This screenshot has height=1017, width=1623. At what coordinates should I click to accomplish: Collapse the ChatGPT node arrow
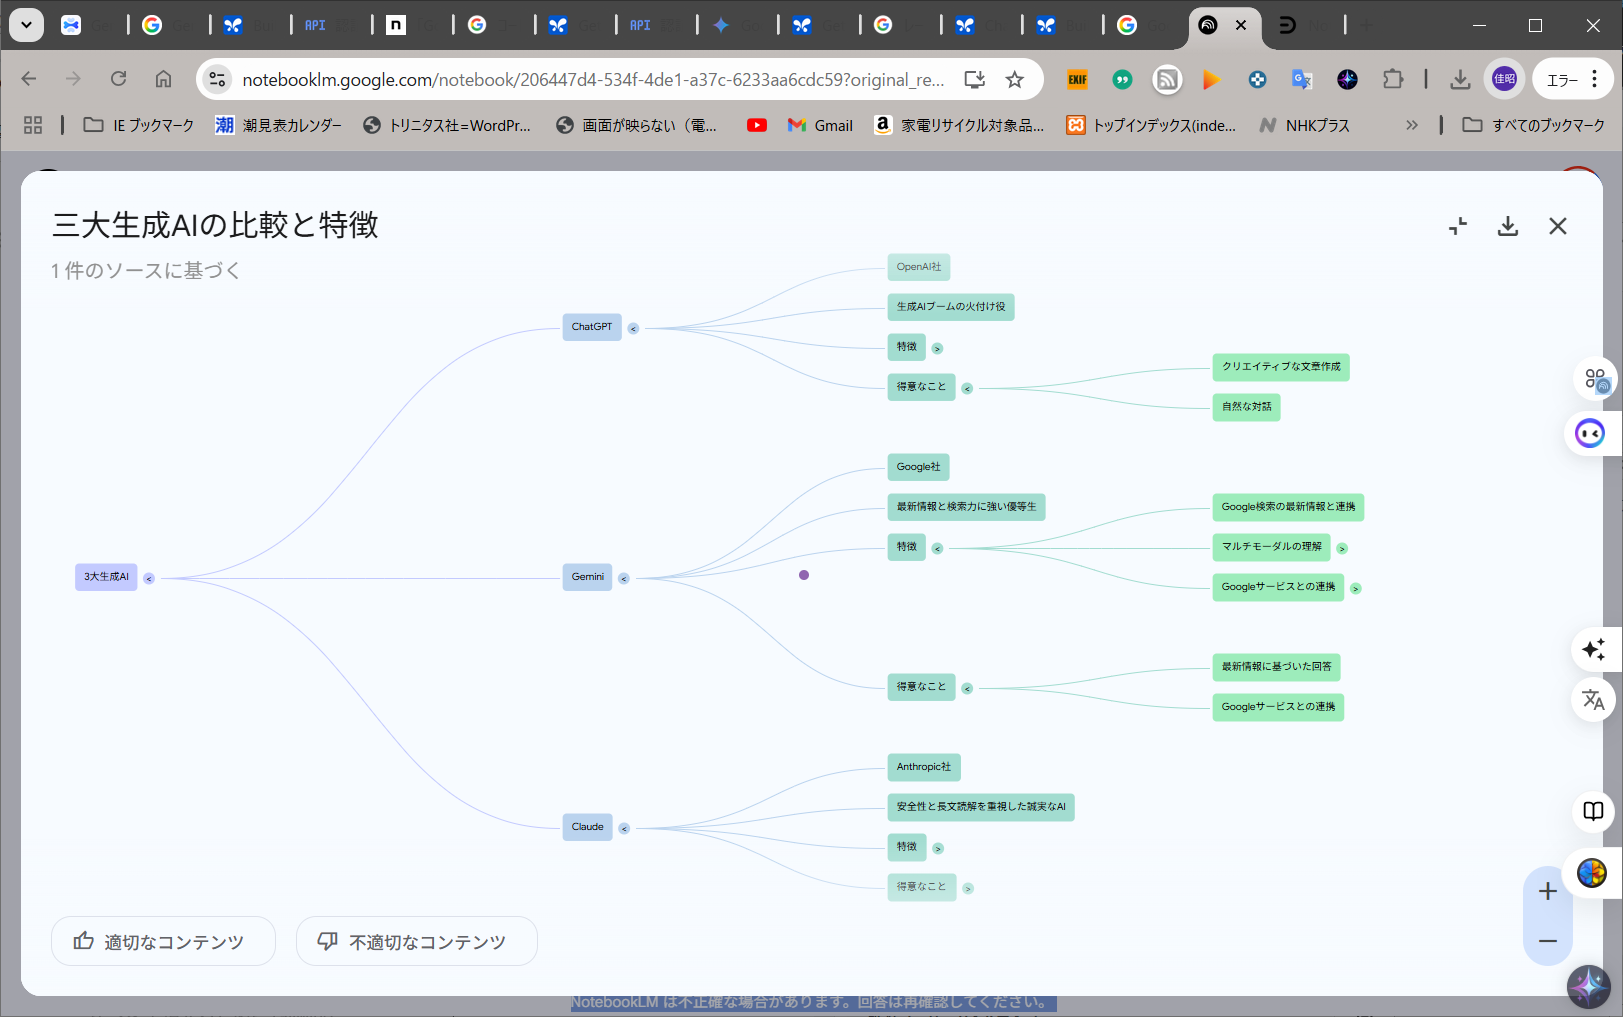click(633, 328)
